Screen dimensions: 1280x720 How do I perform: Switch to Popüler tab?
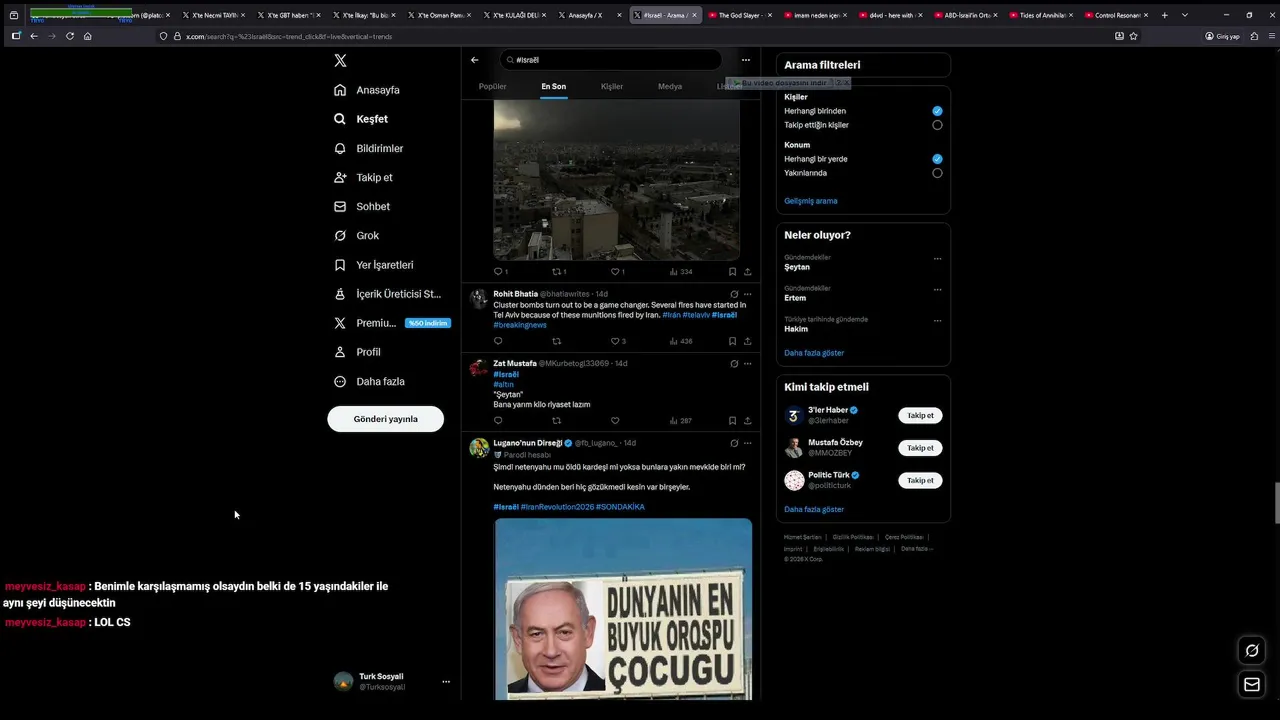pyautogui.click(x=493, y=87)
